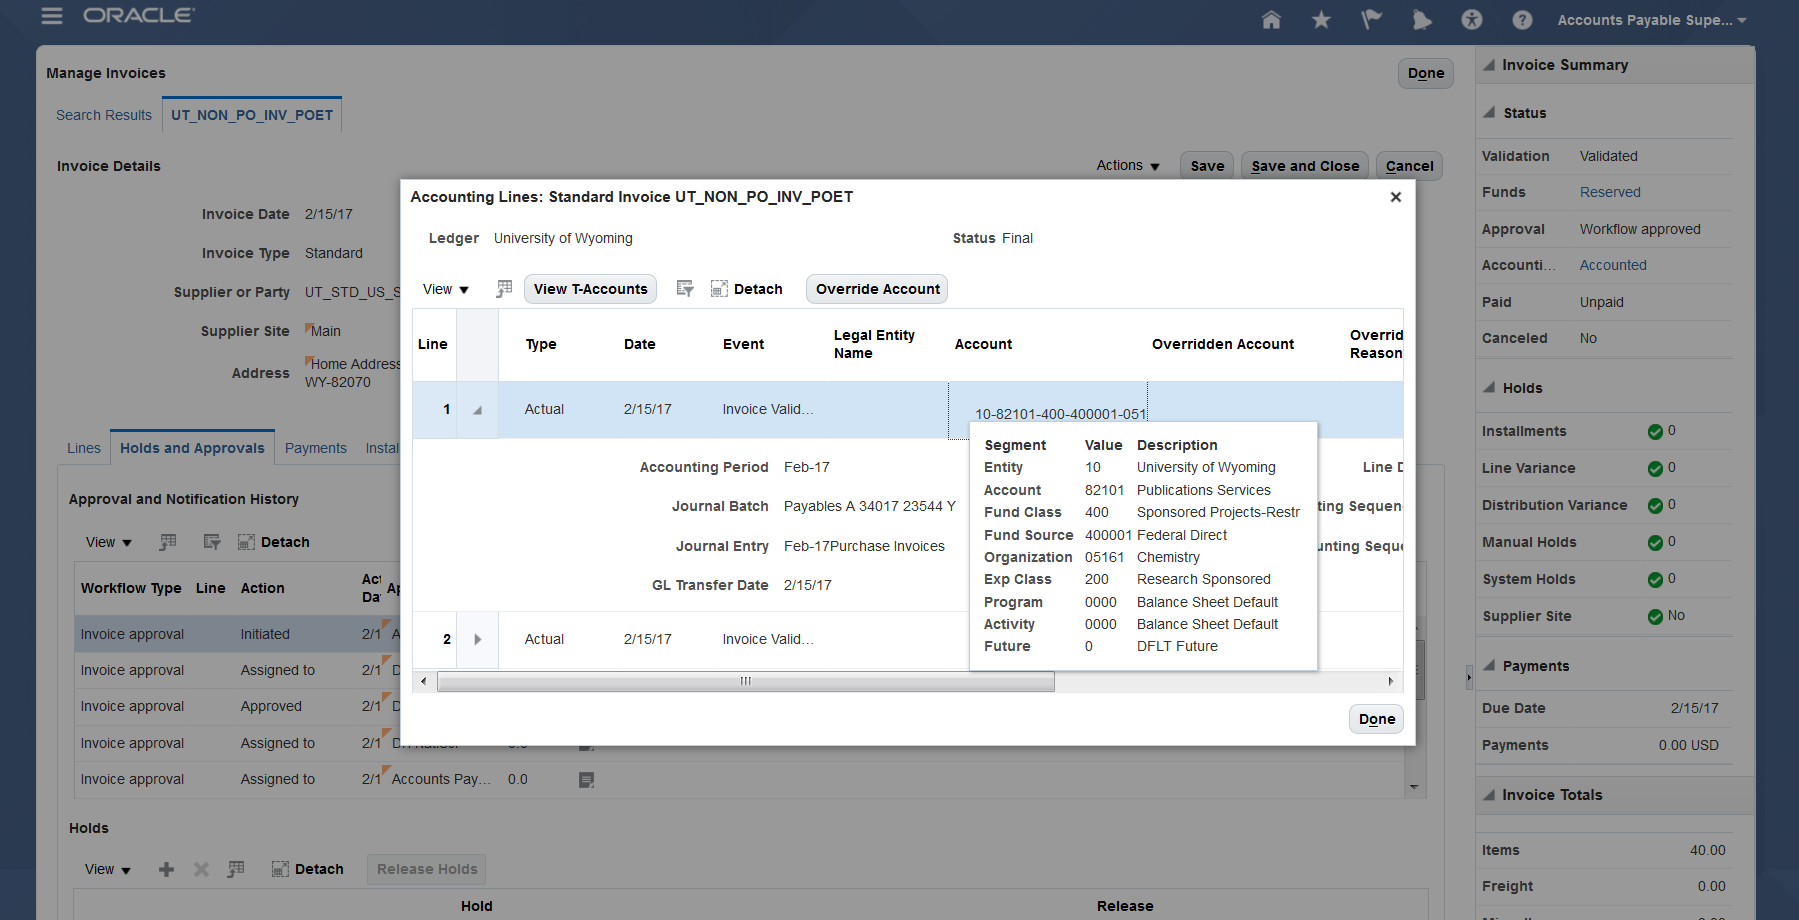Collapse the Holds summary section
Image resolution: width=1799 pixels, height=920 pixels.
coord(1489,388)
